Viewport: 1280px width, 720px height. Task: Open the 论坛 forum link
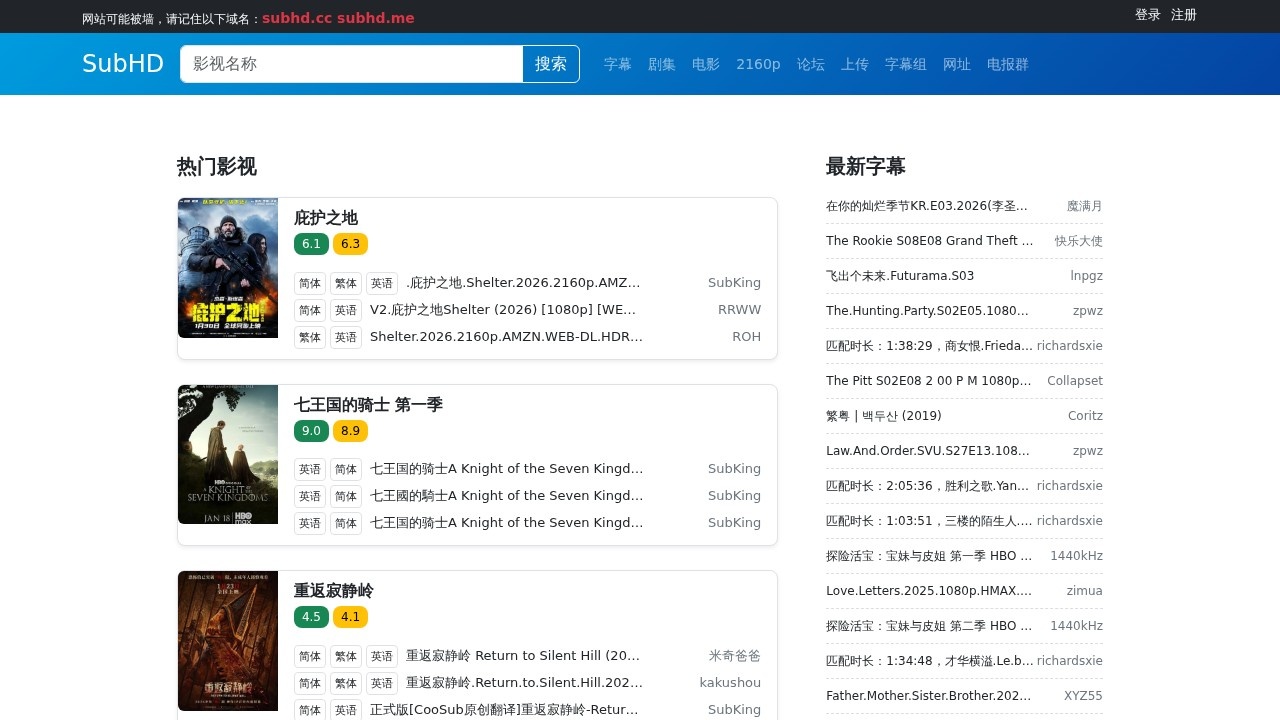810,64
